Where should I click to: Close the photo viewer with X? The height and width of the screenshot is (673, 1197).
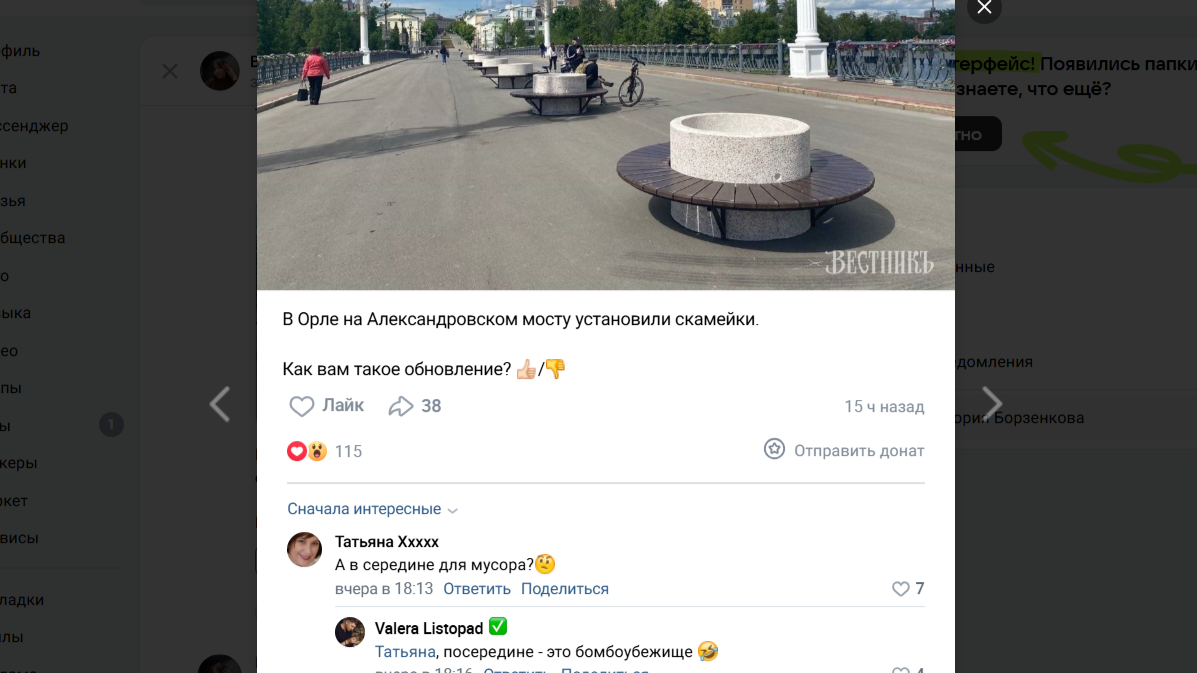[984, 8]
